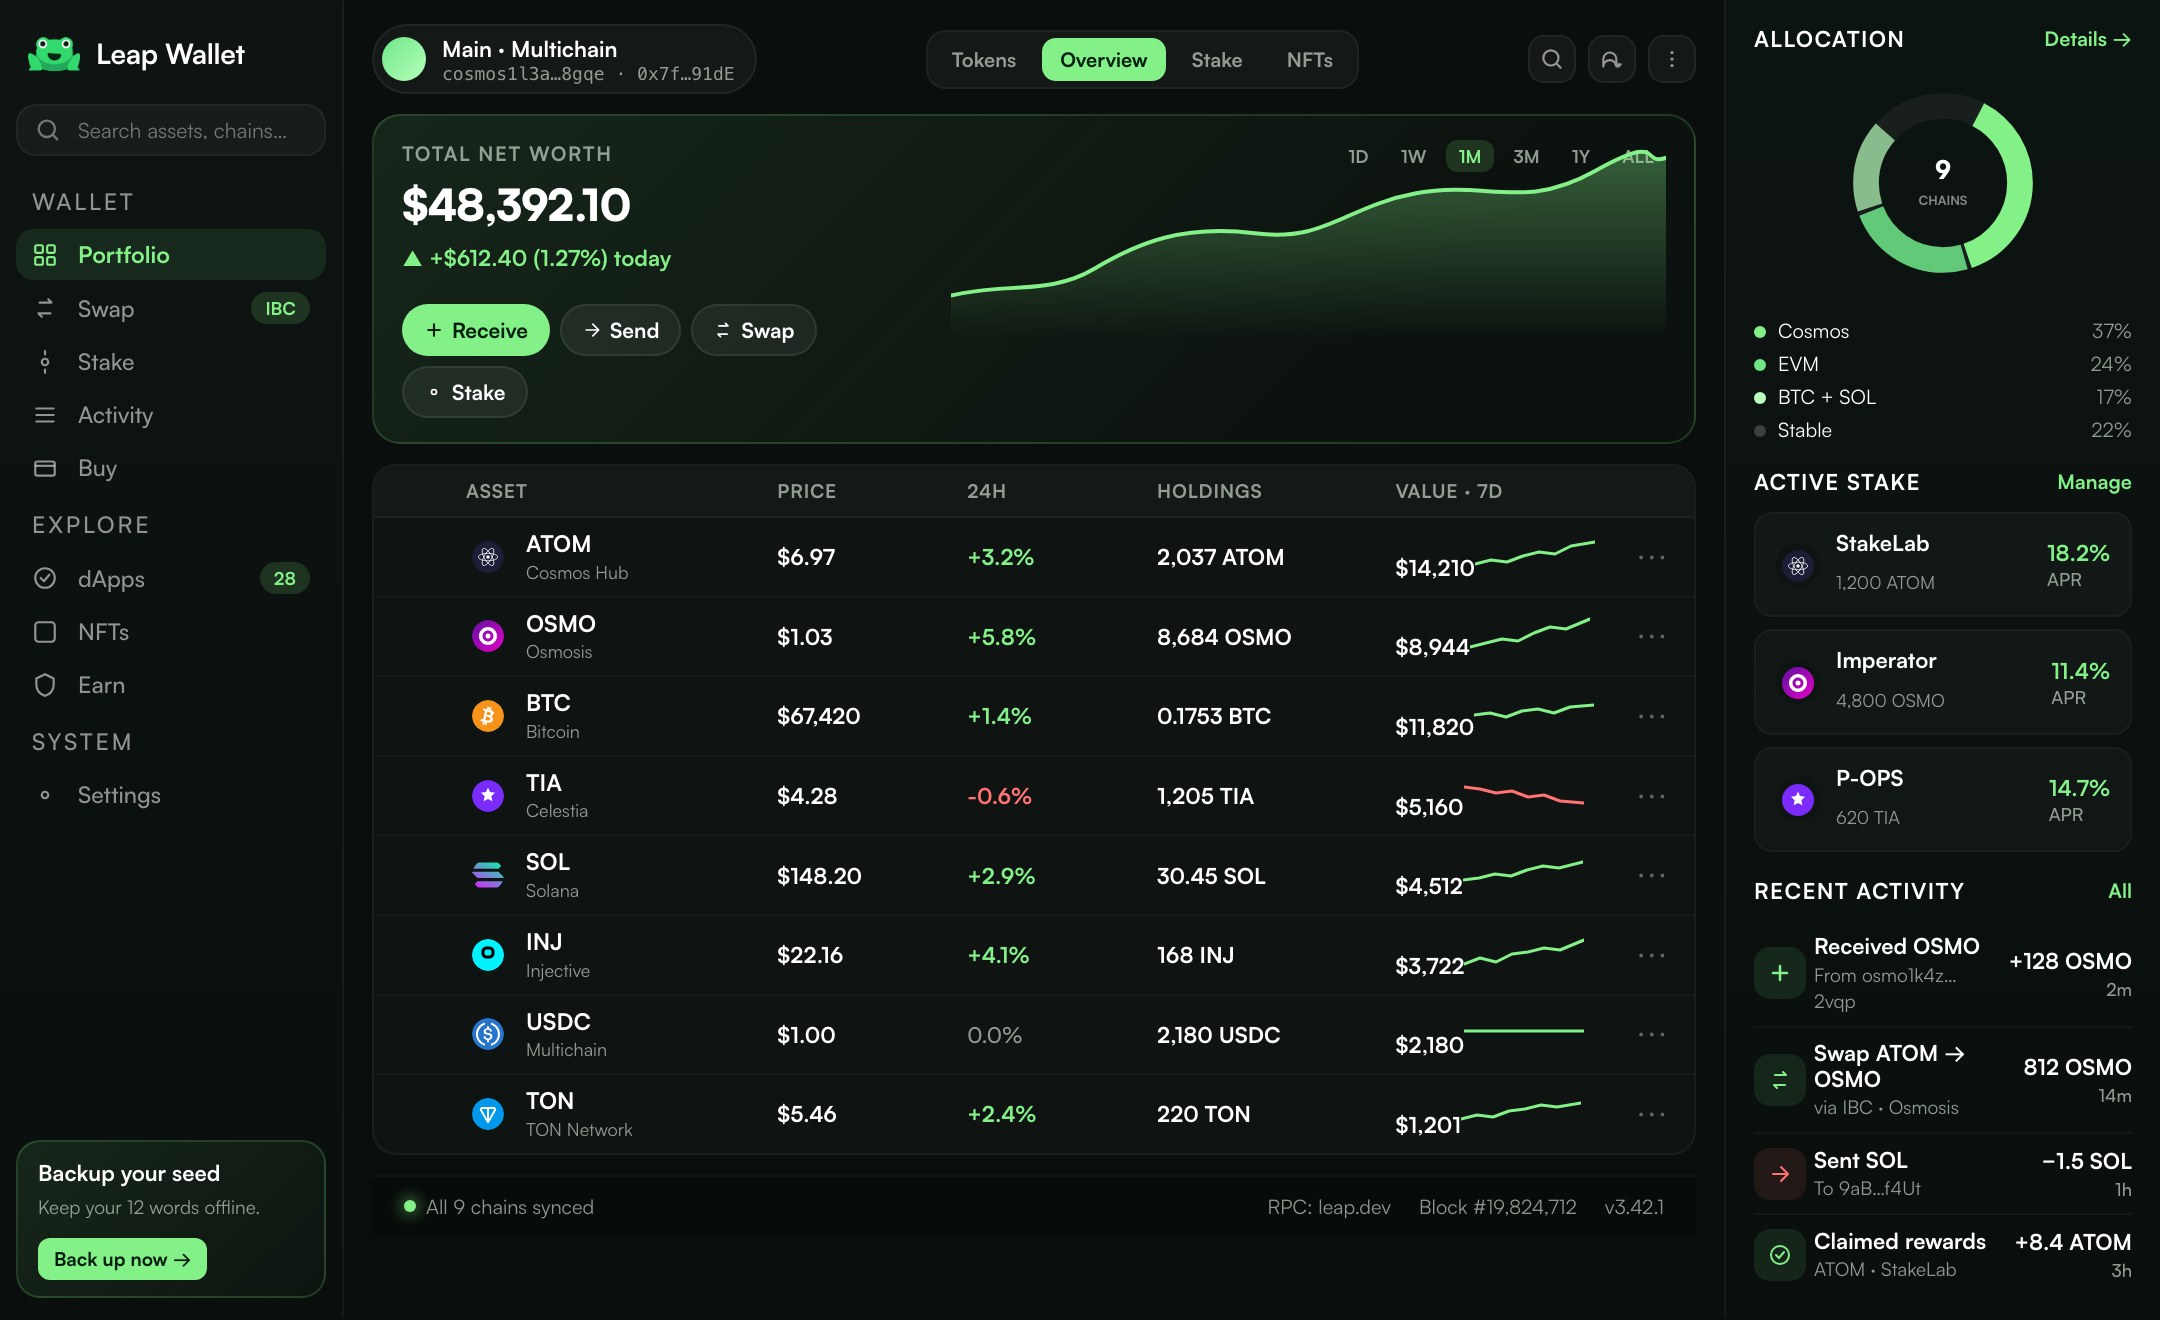The height and width of the screenshot is (1320, 2160).
Task: Open Earn in the sidebar
Action: pyautogui.click(x=171, y=685)
